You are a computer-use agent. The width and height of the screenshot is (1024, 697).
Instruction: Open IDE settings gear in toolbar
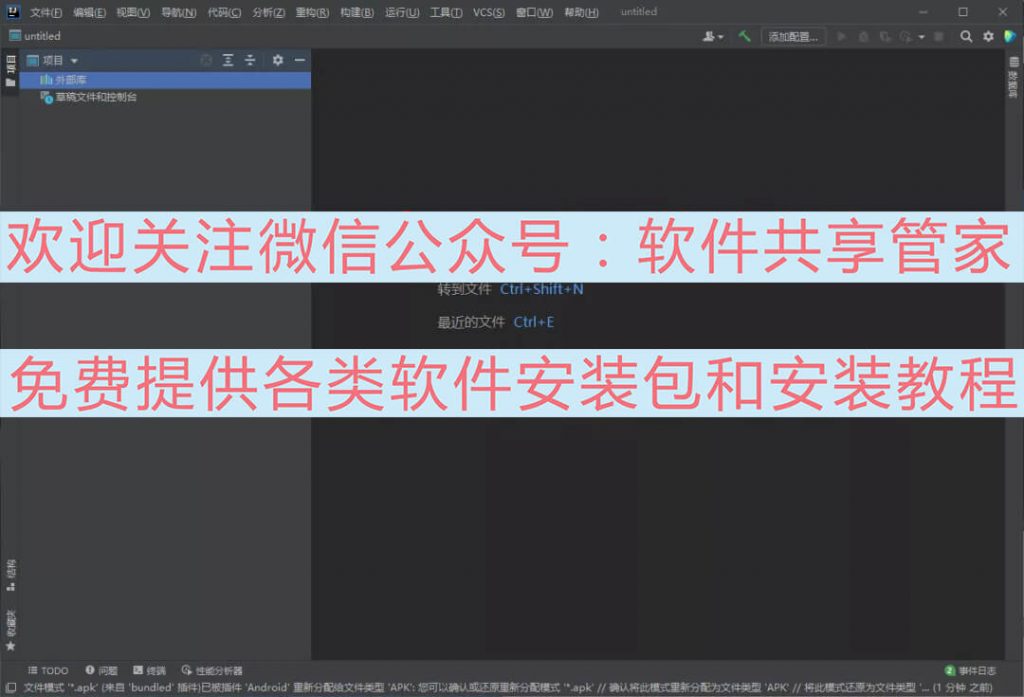(989, 37)
